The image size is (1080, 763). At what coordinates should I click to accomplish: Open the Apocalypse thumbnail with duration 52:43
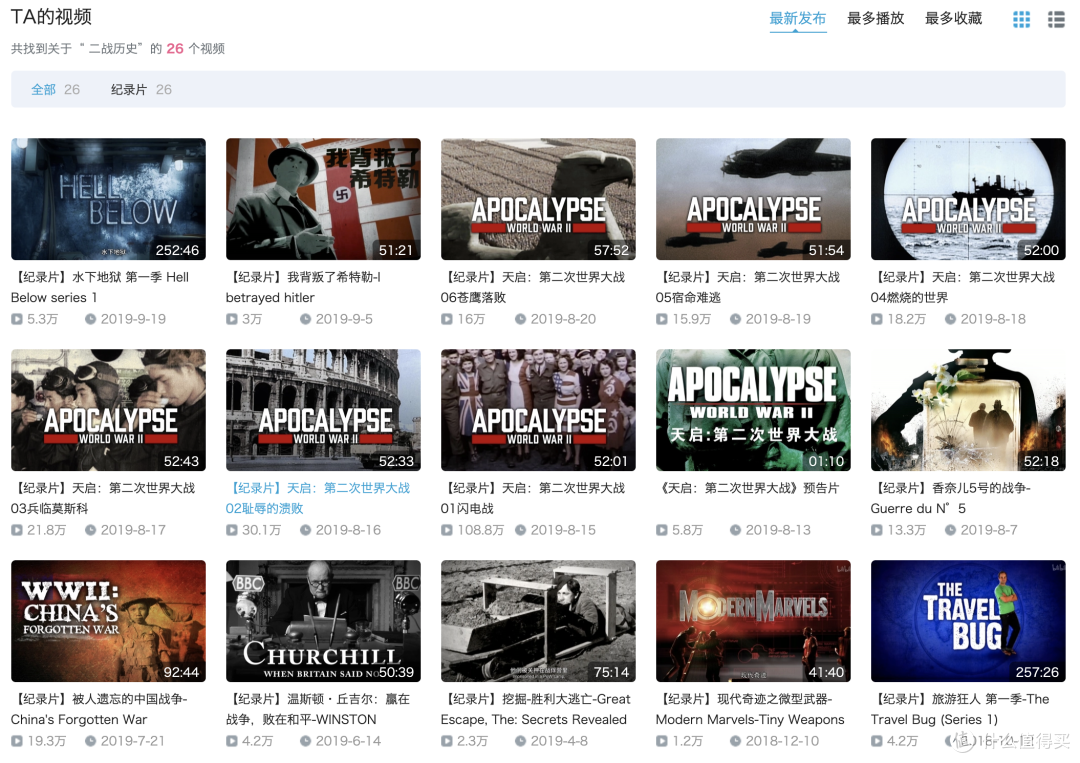(x=108, y=410)
